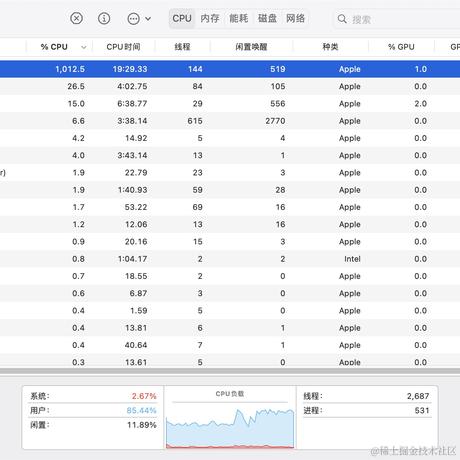Click the stop process (X) icon
The height and width of the screenshot is (460, 460).
pyautogui.click(x=76, y=18)
